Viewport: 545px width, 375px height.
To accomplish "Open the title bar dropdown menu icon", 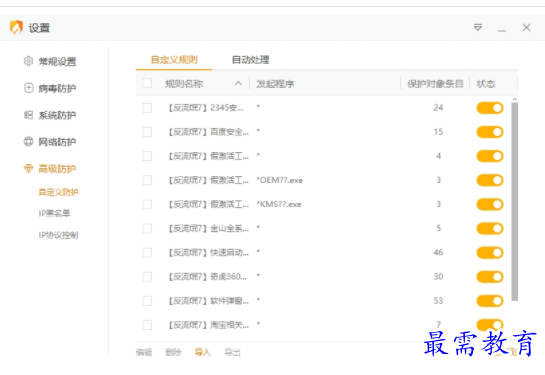I will click(478, 27).
